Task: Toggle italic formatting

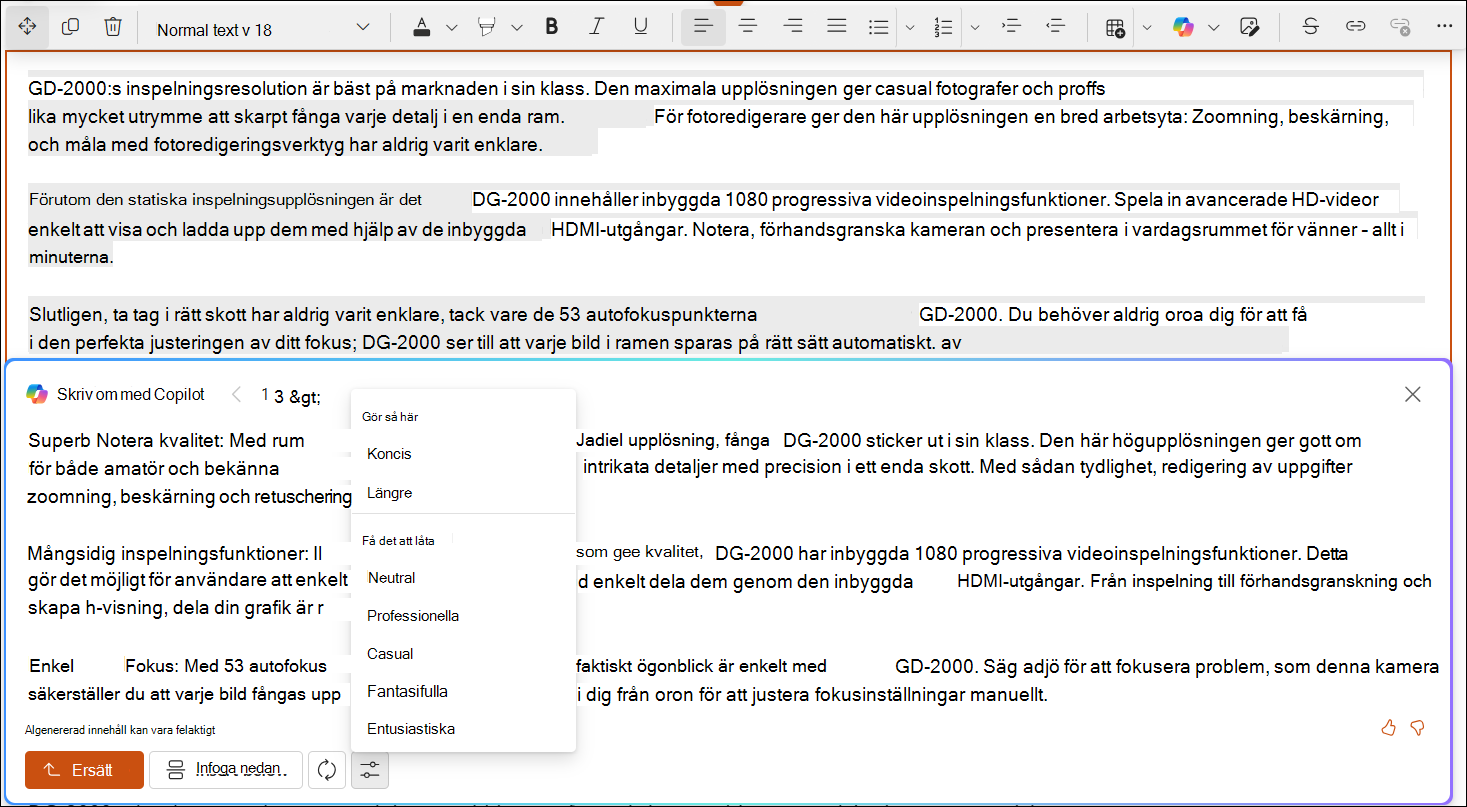Action: (597, 27)
